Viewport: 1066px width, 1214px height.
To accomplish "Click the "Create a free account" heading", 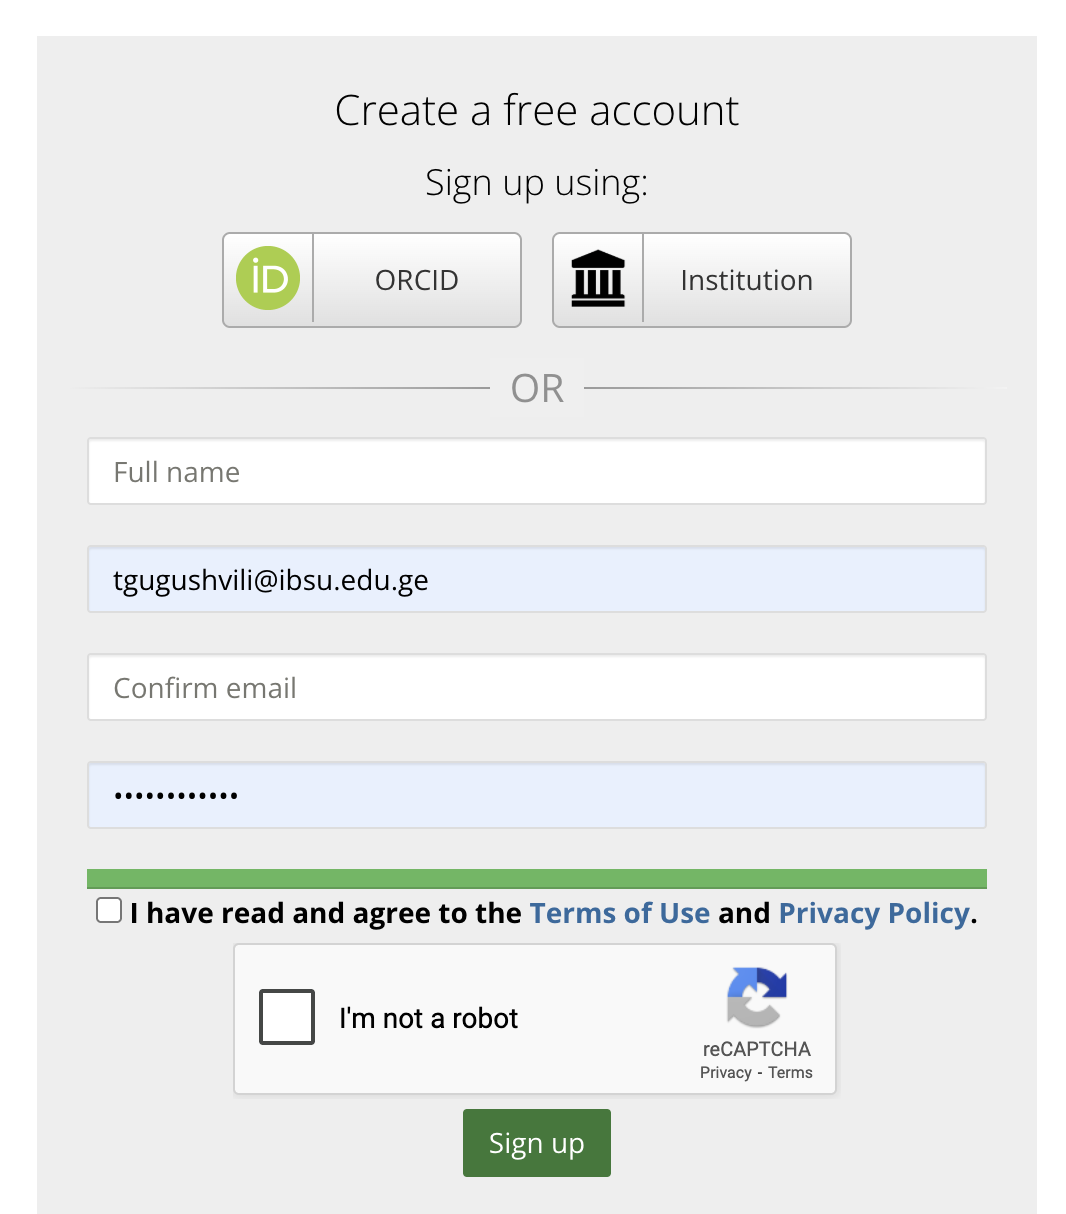I will click(x=537, y=110).
